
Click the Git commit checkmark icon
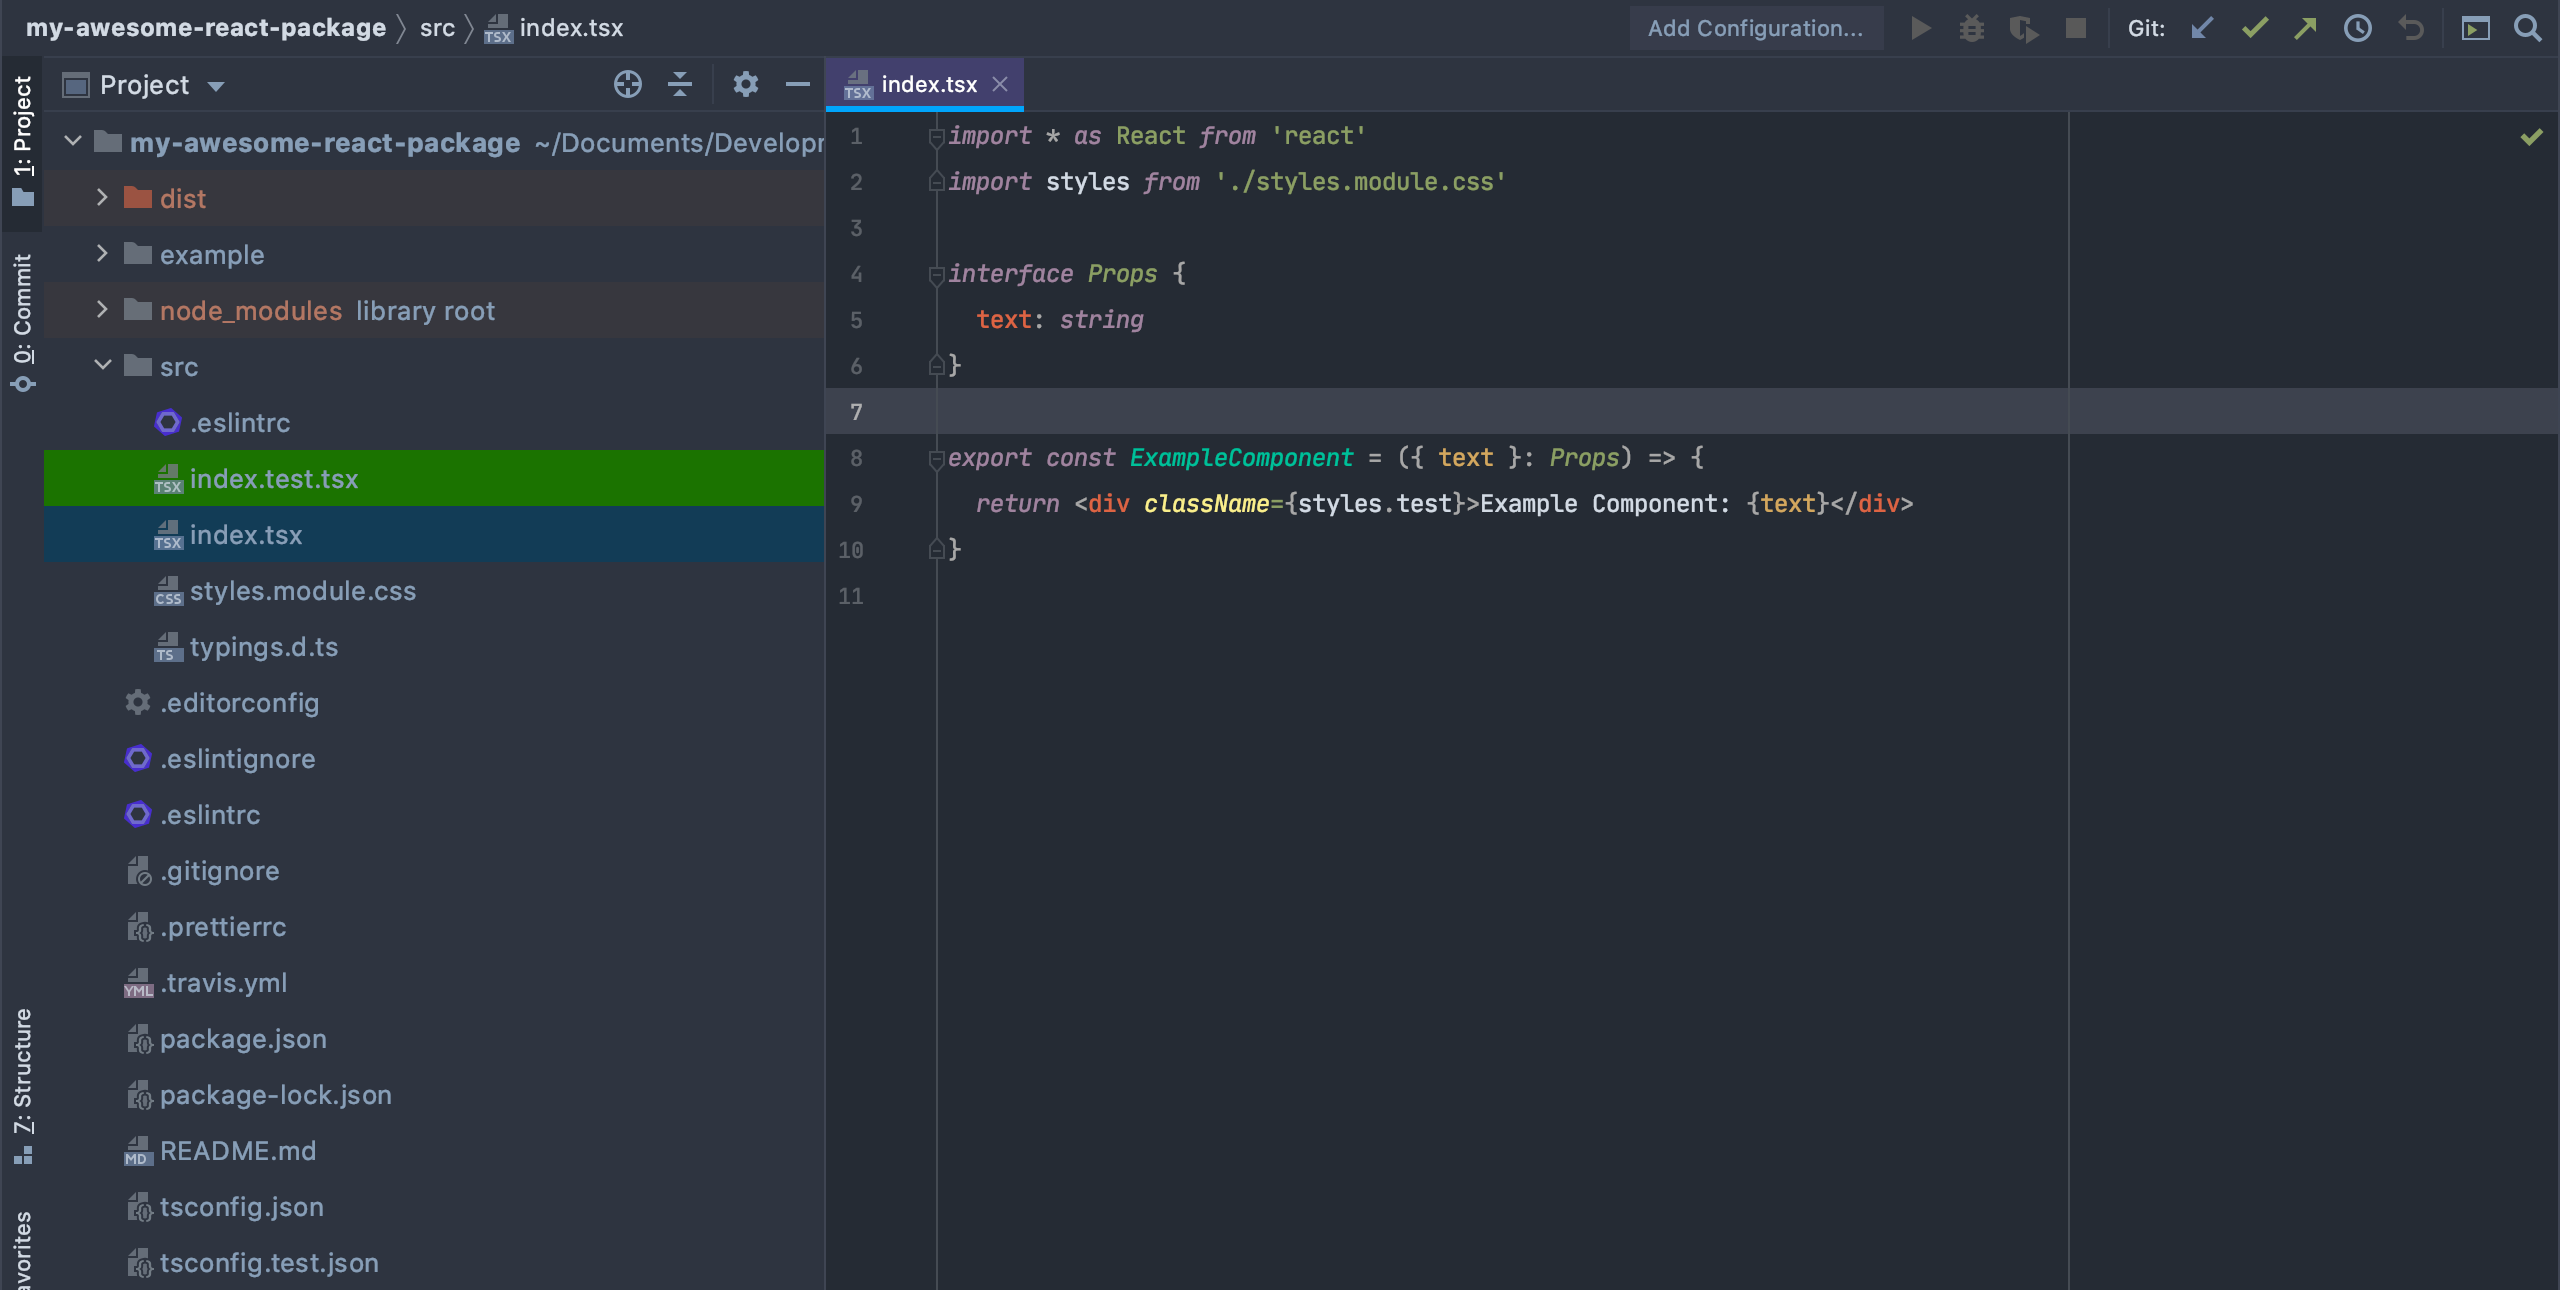click(2254, 28)
